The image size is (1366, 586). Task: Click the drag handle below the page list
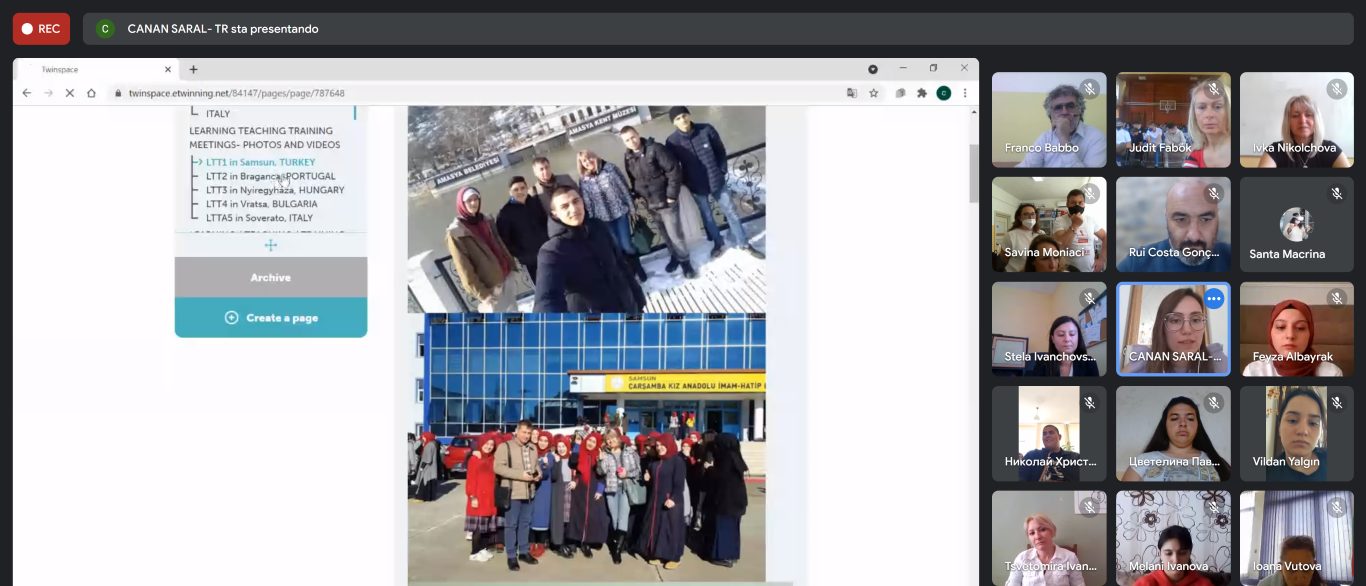(x=270, y=245)
